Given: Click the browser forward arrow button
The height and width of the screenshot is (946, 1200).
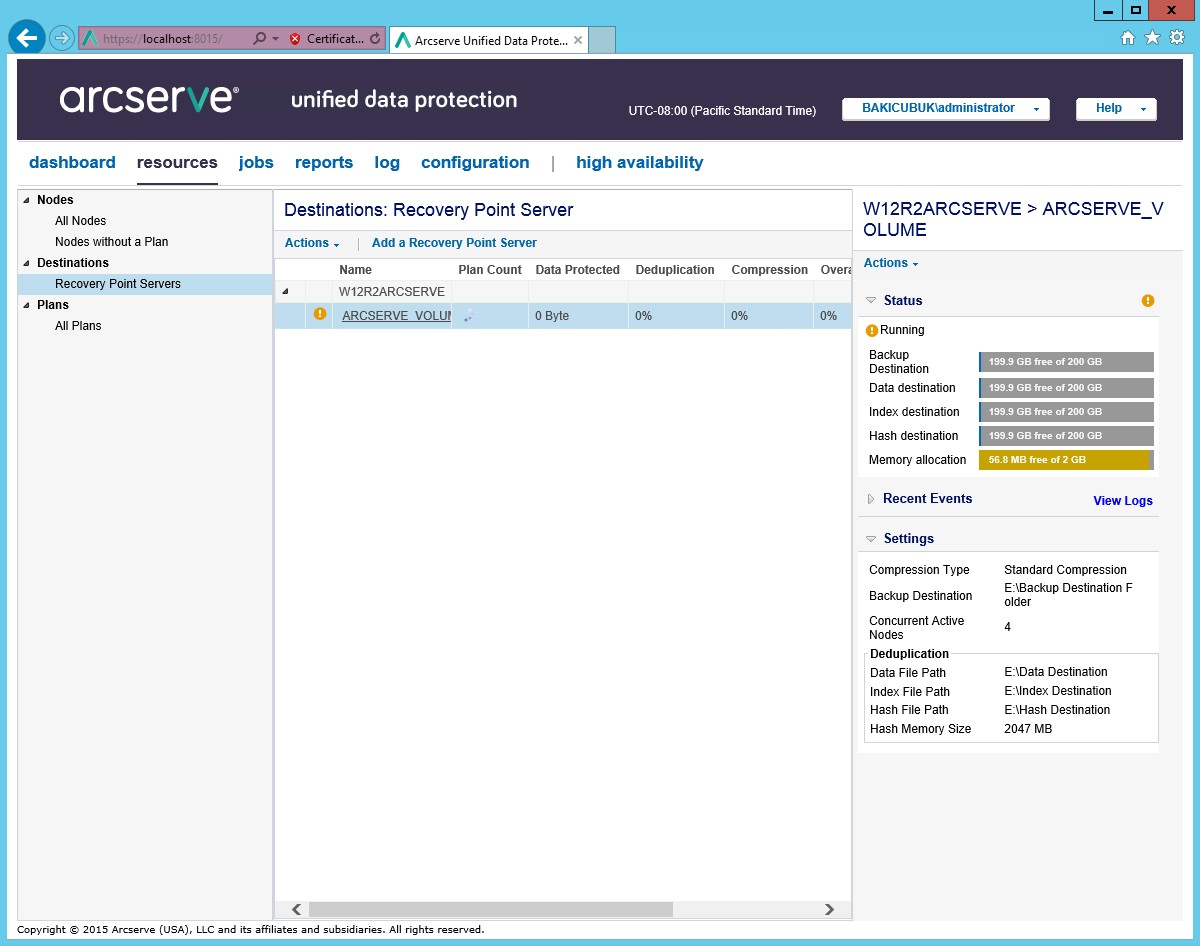Looking at the screenshot, I should pyautogui.click(x=62, y=38).
